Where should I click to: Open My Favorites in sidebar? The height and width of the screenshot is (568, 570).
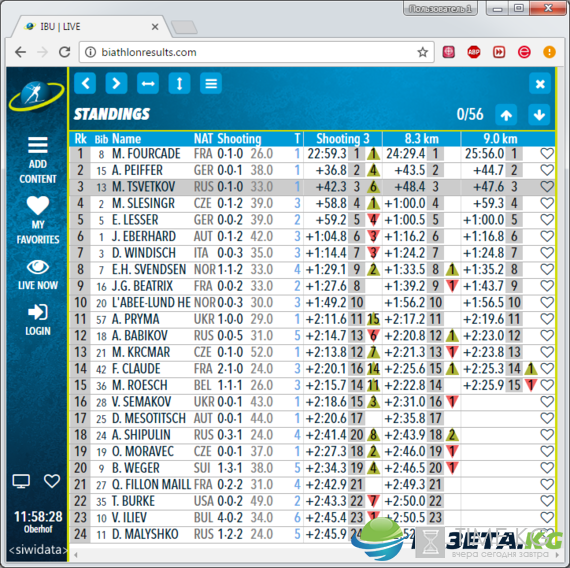click(38, 220)
